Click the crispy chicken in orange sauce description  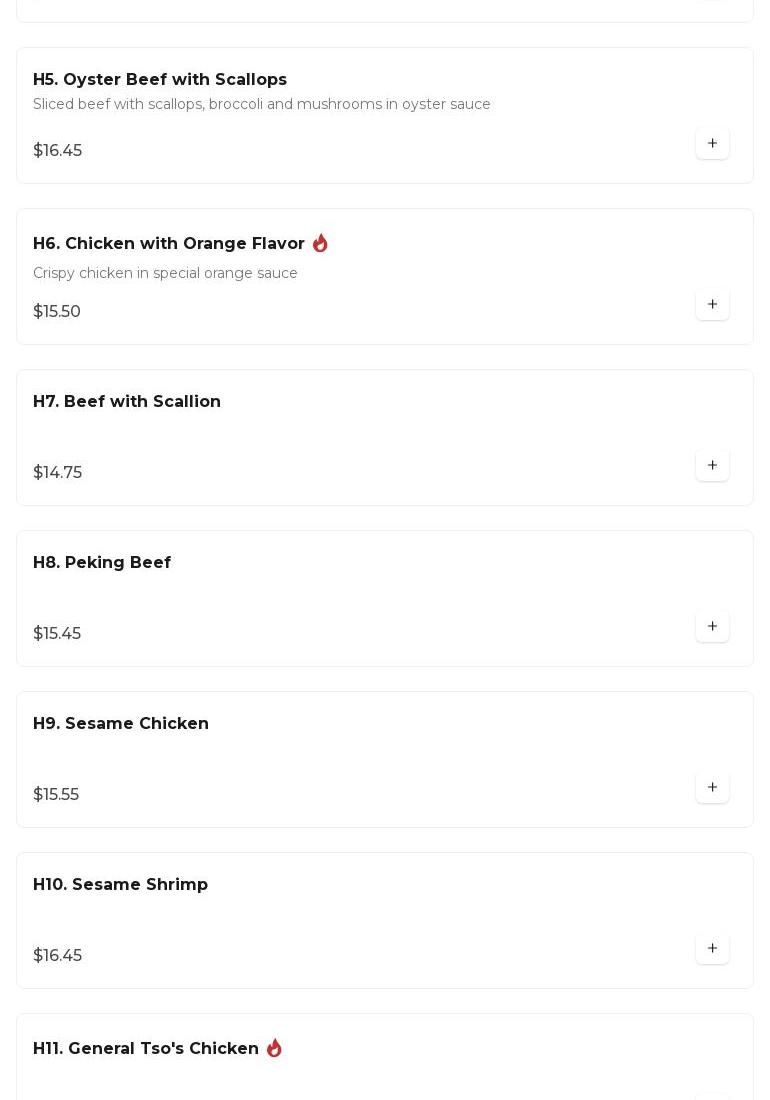click(165, 274)
